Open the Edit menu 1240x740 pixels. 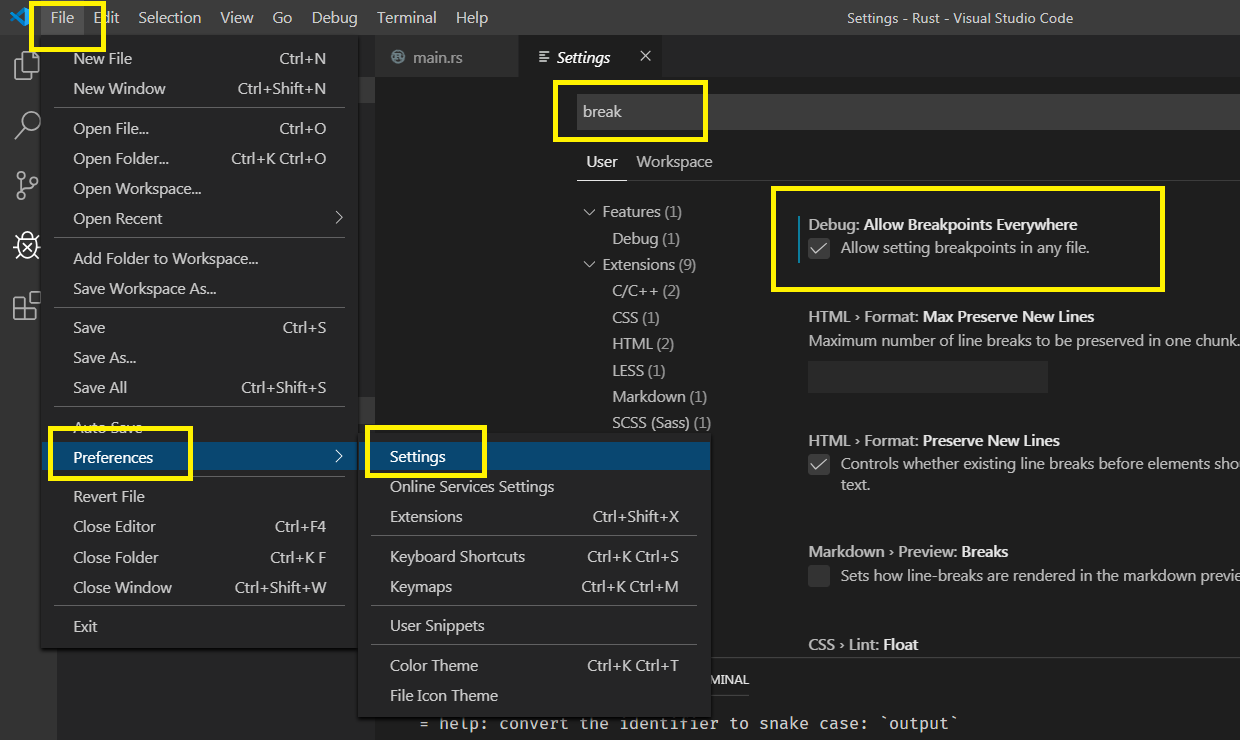[106, 17]
